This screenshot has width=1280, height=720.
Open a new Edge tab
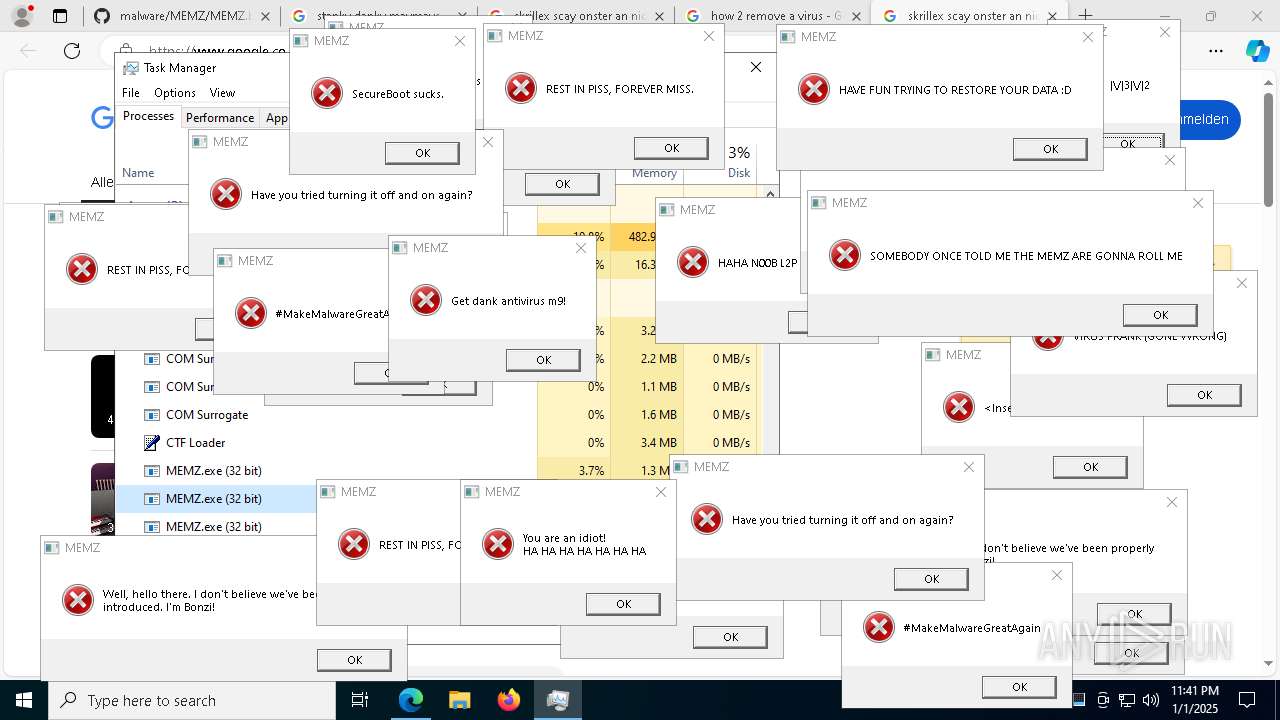click(x=1085, y=16)
